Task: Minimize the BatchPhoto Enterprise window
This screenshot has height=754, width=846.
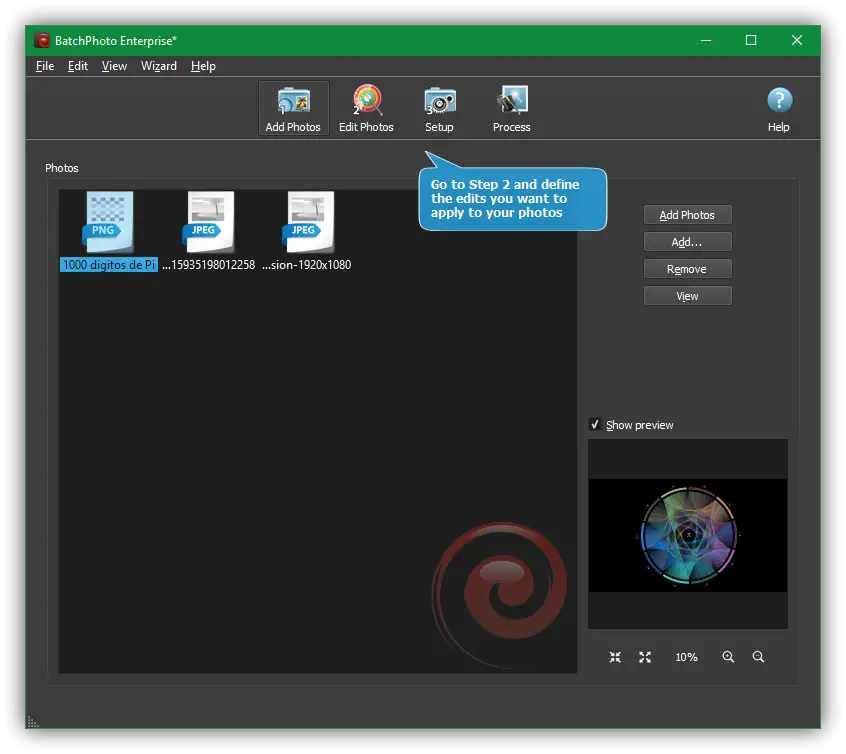Action: point(706,40)
